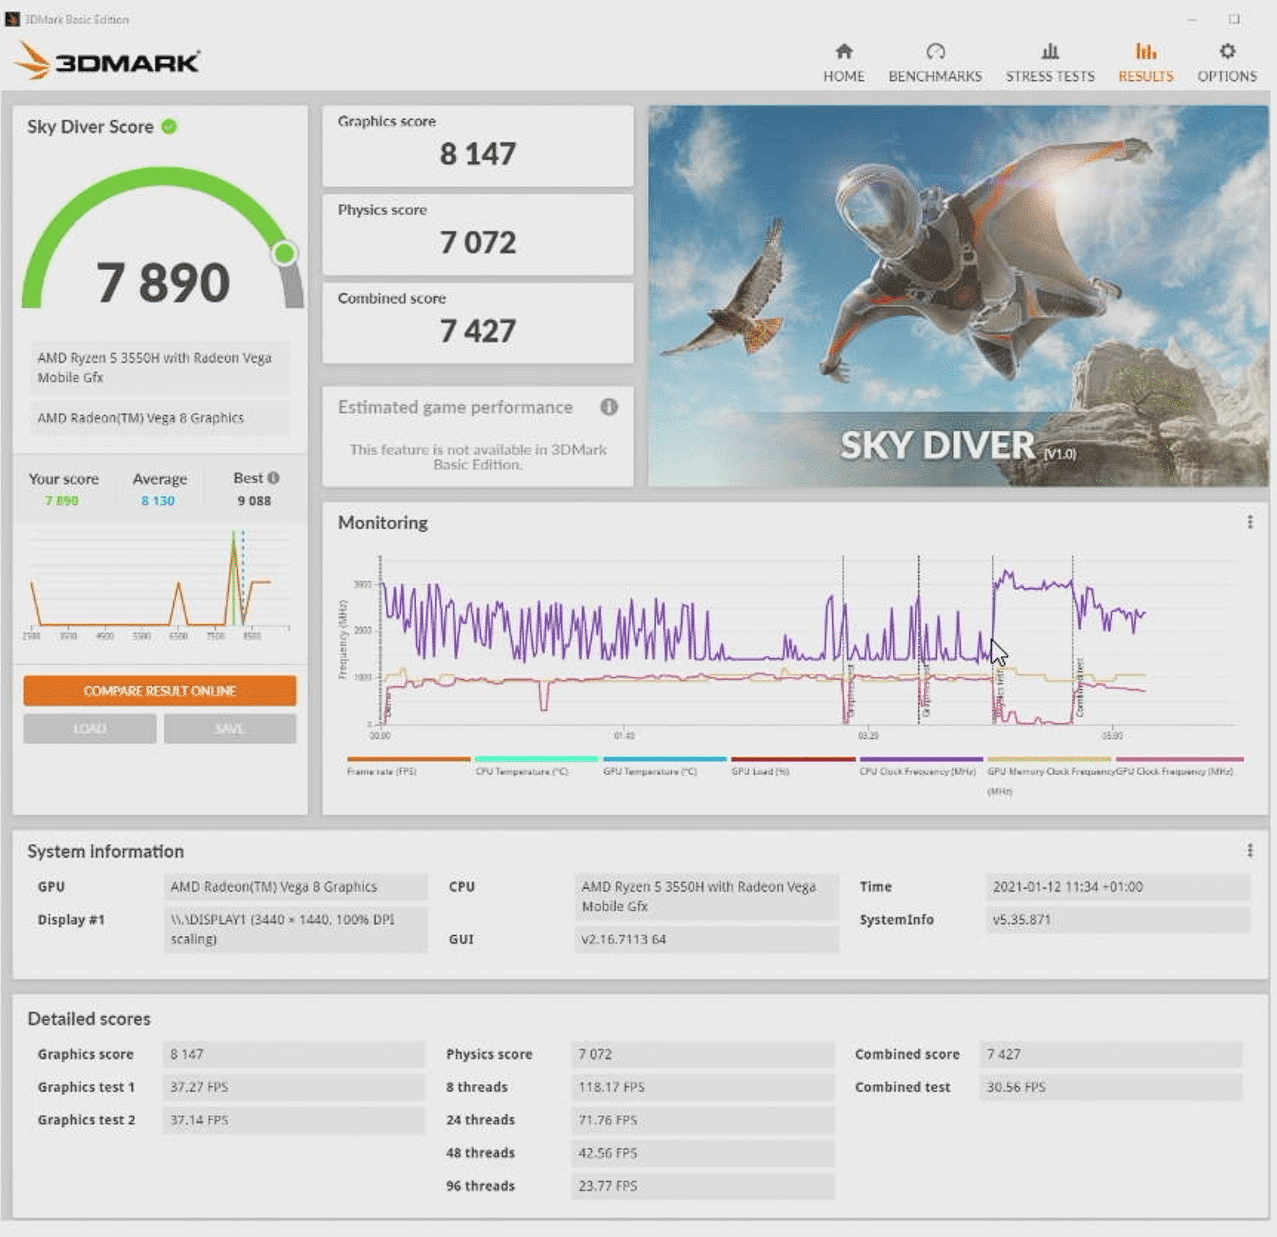Click the Sky Diver preview image
1277x1237 pixels.
tap(958, 296)
